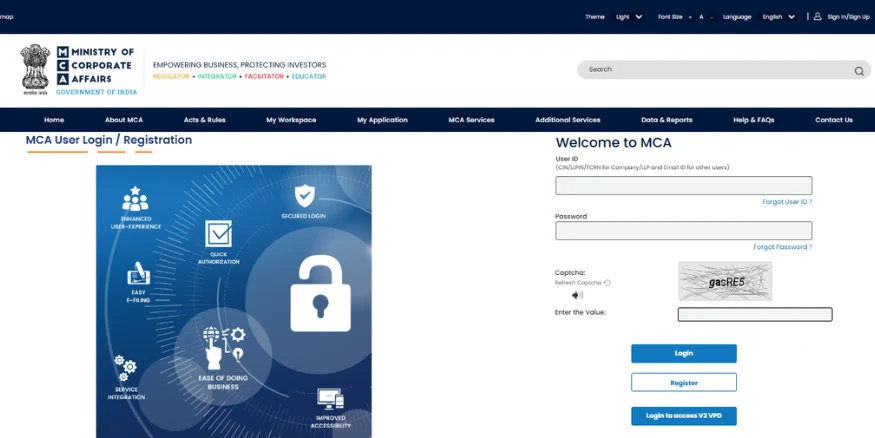Click the Register button
The width and height of the screenshot is (875, 438).
point(684,383)
